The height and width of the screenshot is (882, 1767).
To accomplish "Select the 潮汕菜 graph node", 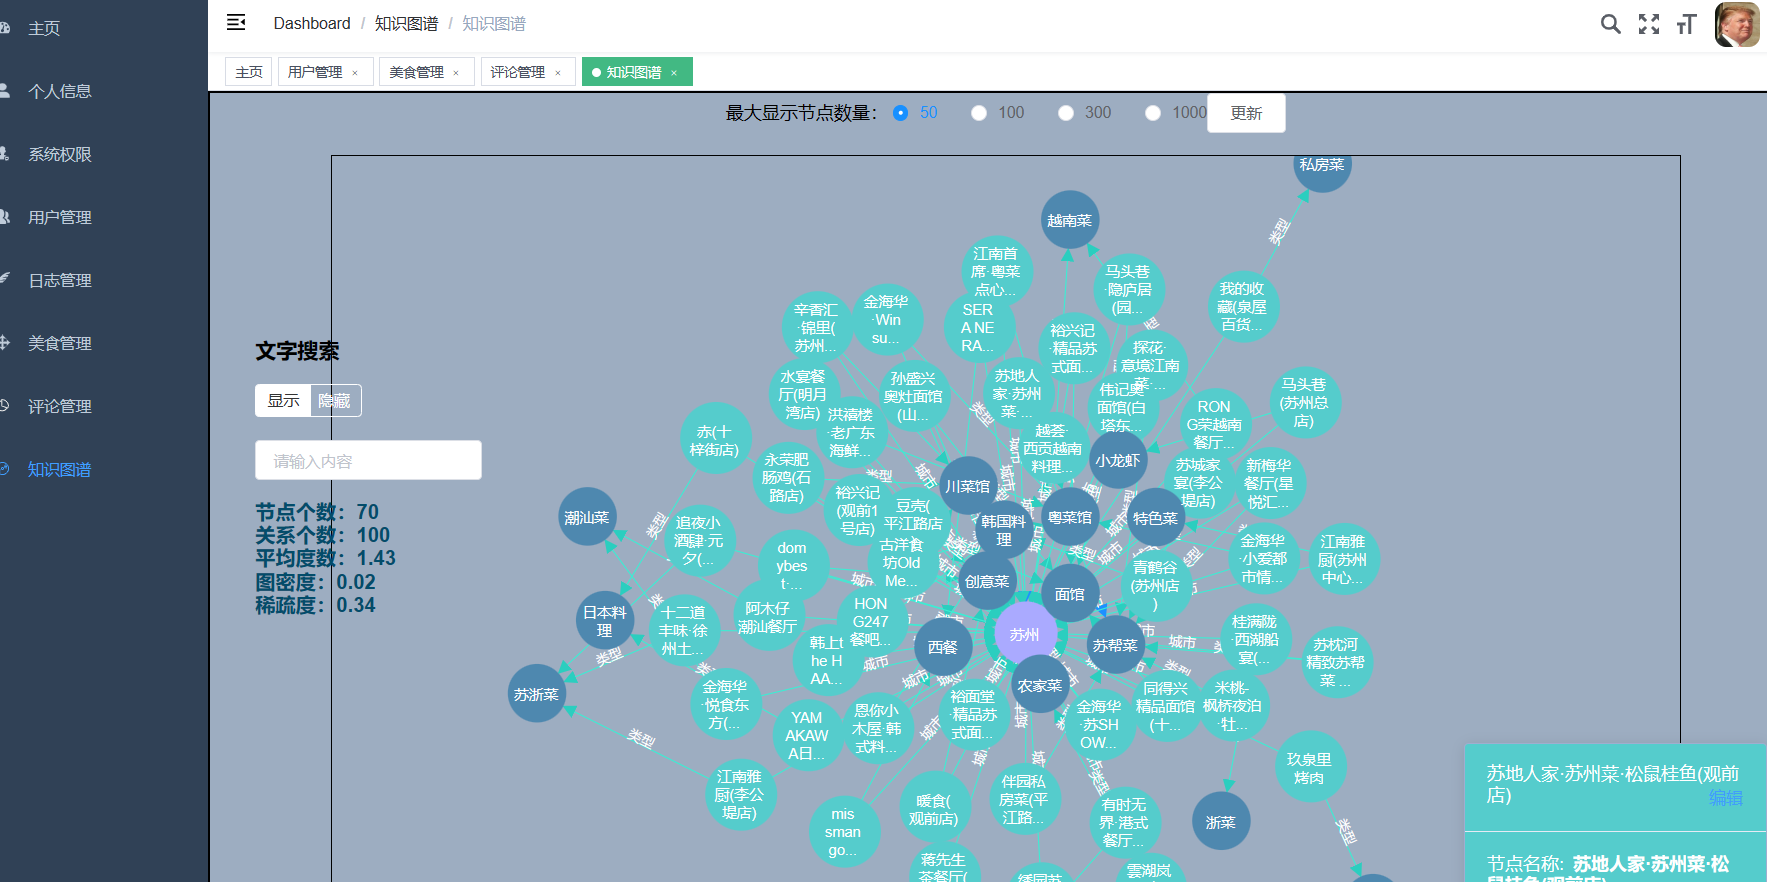I will (x=587, y=517).
